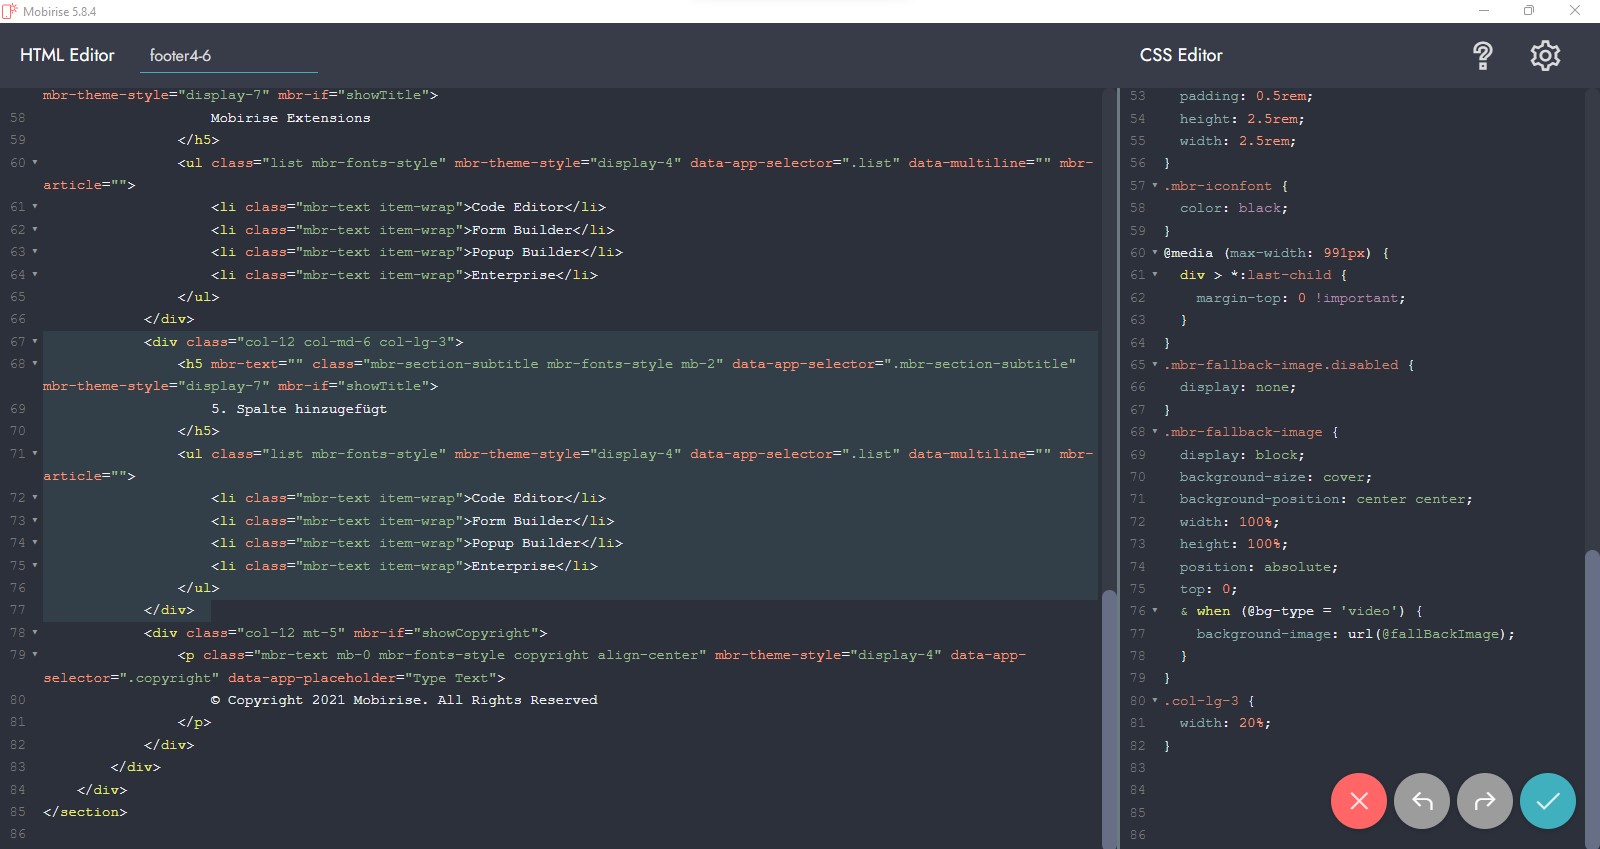The height and width of the screenshot is (849, 1600).
Task: Open the help question mark icon
Action: pyautogui.click(x=1482, y=56)
